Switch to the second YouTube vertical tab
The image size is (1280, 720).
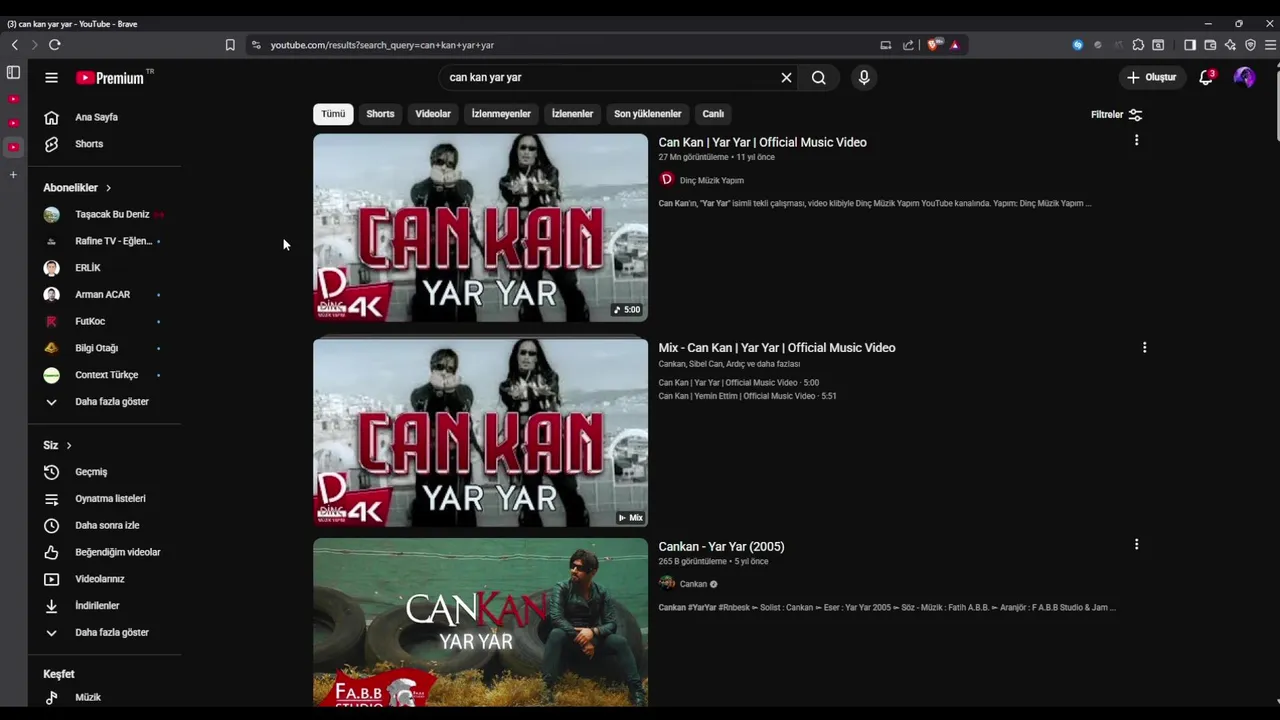(13, 123)
